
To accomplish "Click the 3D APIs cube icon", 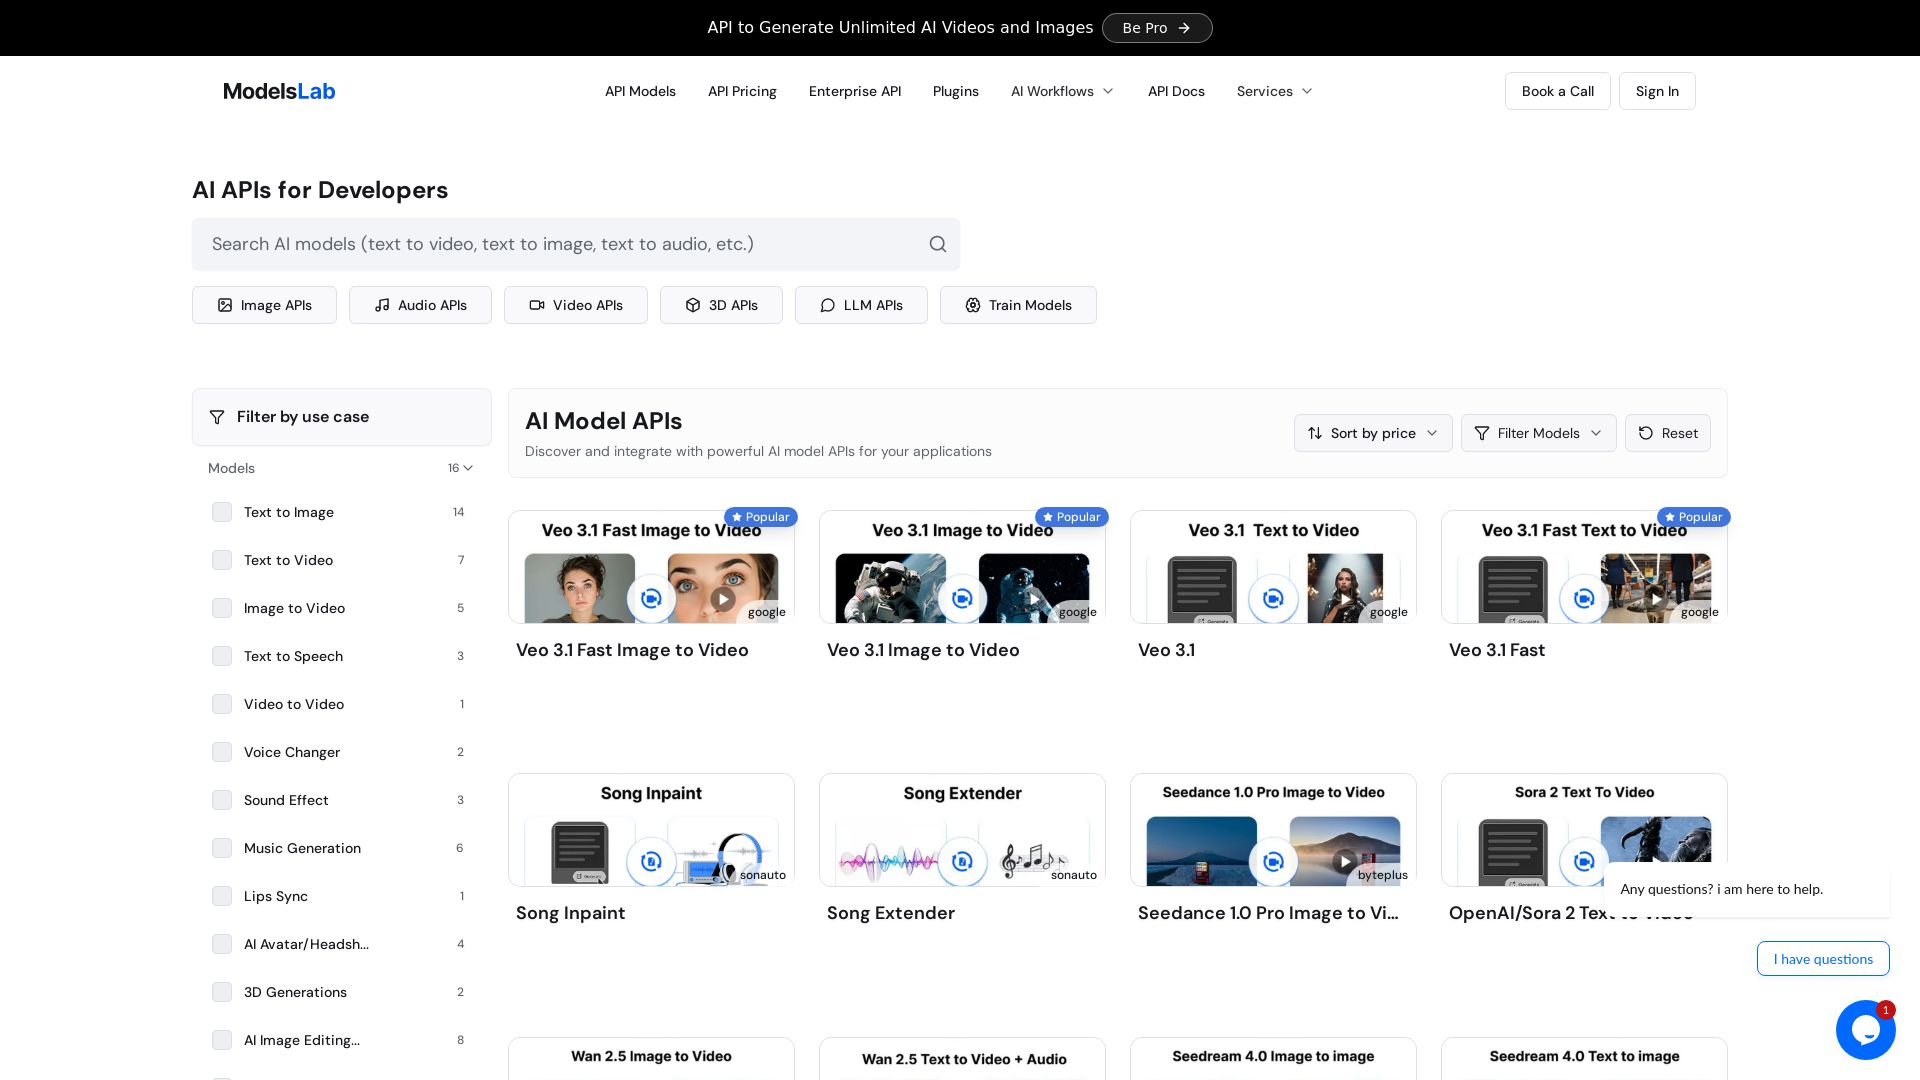I will (x=693, y=305).
